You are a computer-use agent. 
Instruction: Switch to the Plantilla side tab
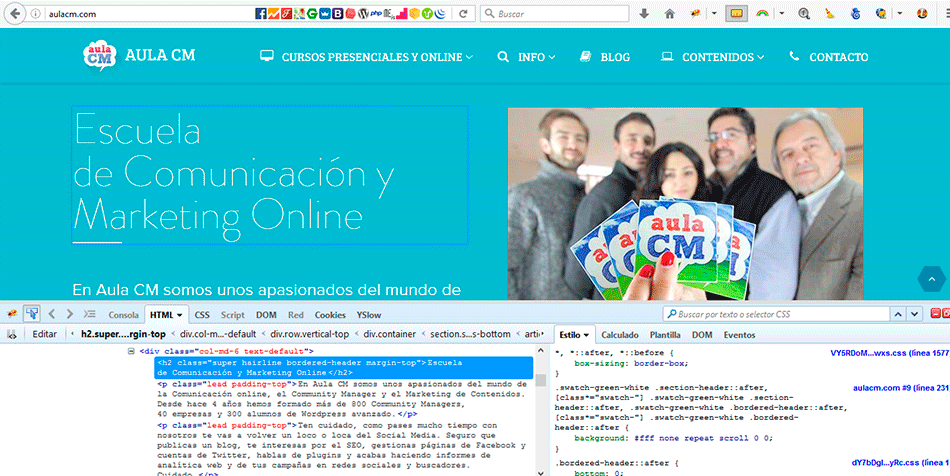[665, 335]
